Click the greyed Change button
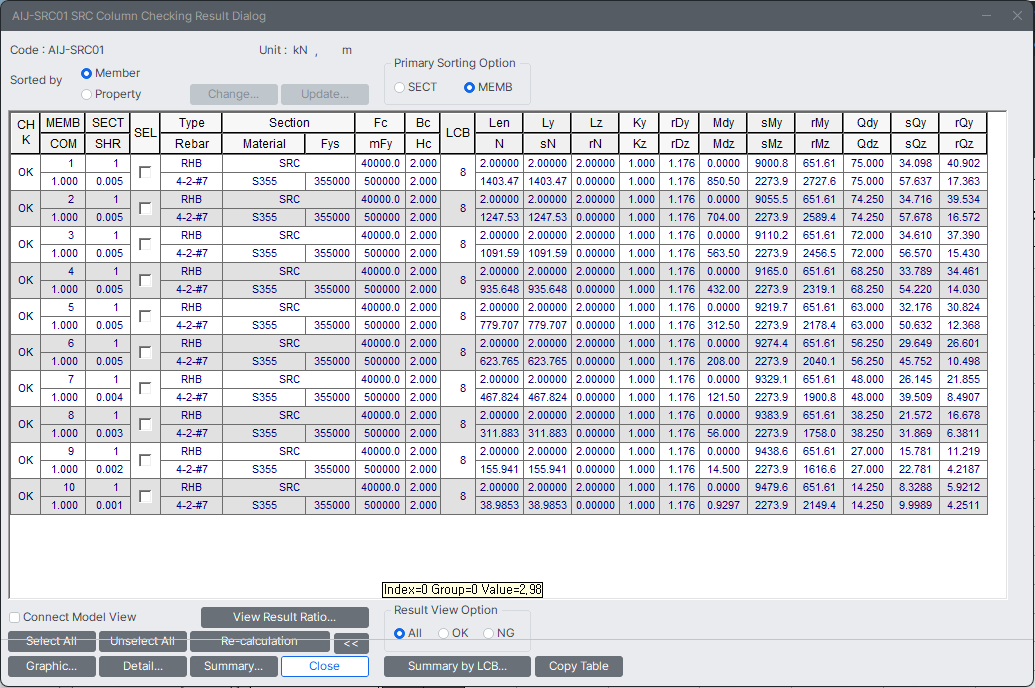Viewport: 1035px width, 688px height. (x=234, y=94)
